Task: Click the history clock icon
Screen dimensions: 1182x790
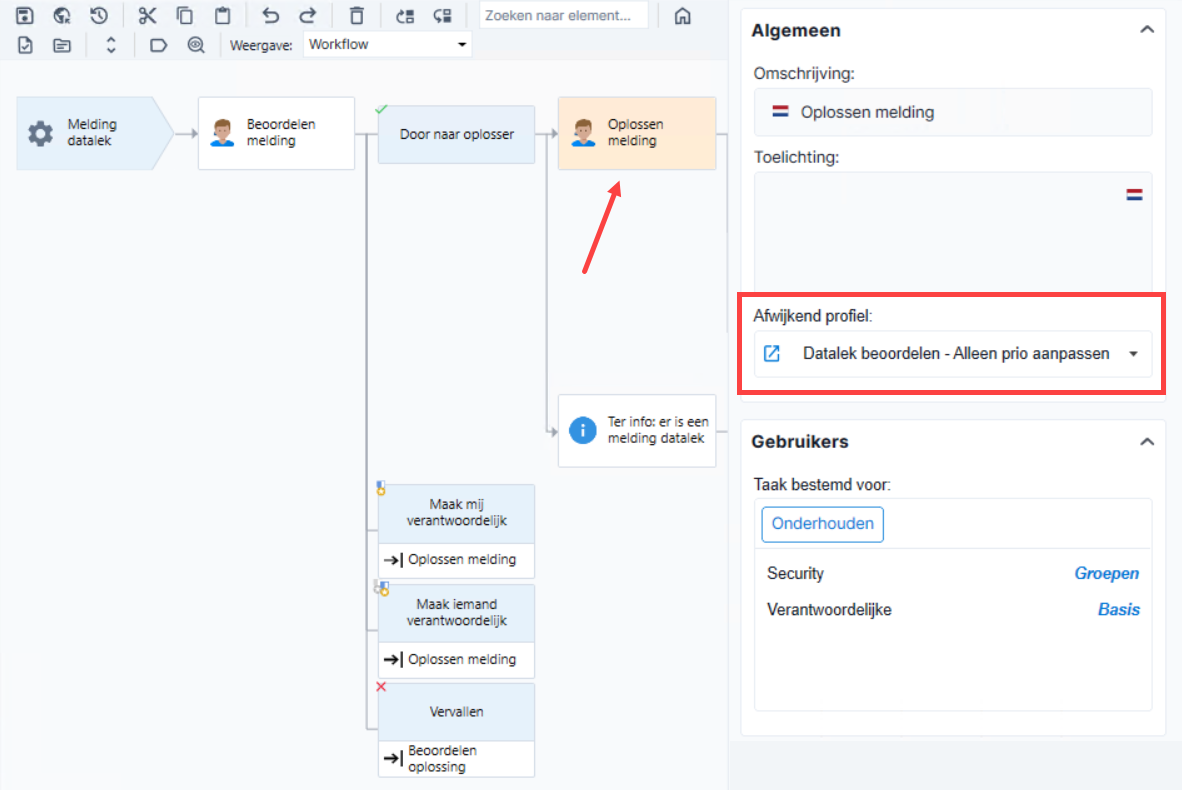Action: (99, 15)
